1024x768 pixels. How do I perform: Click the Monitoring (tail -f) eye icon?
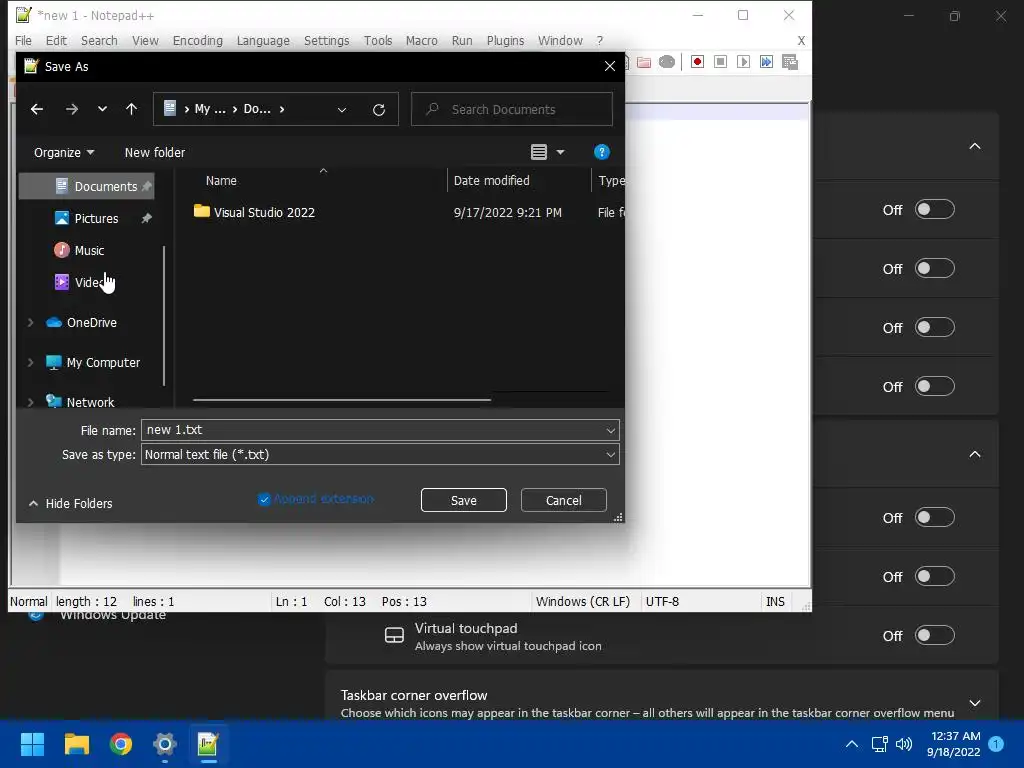[x=667, y=62]
